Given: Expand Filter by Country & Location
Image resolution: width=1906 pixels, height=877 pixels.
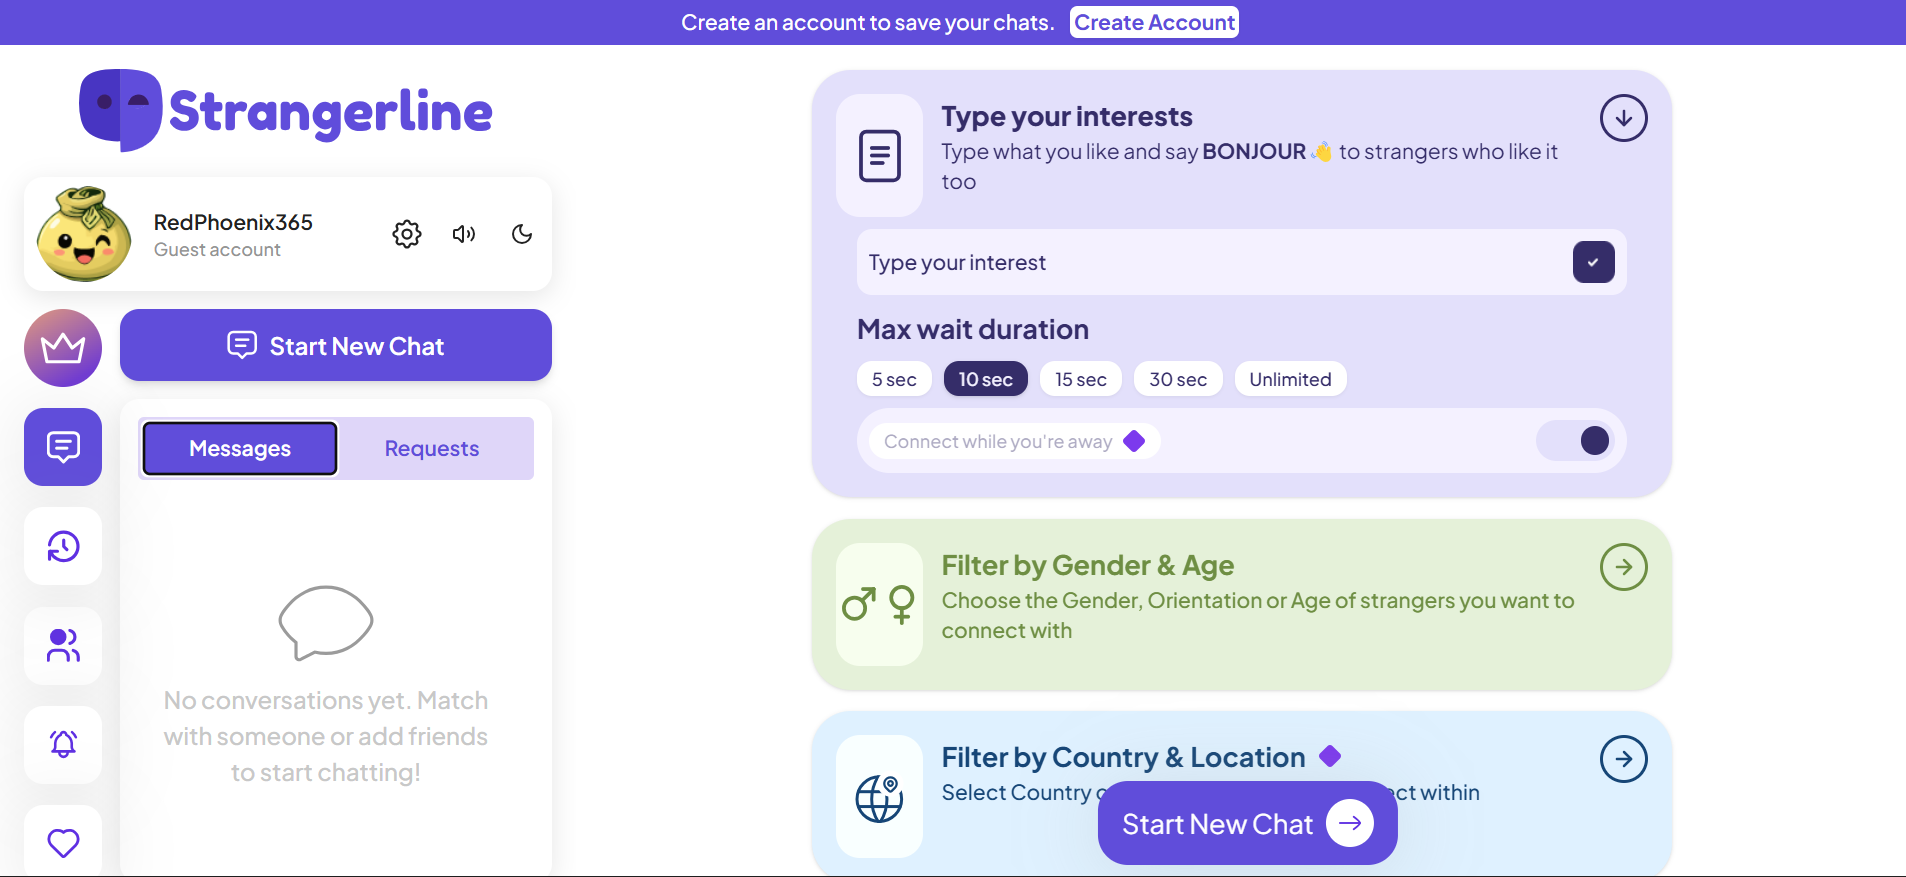Looking at the screenshot, I should (1623, 759).
